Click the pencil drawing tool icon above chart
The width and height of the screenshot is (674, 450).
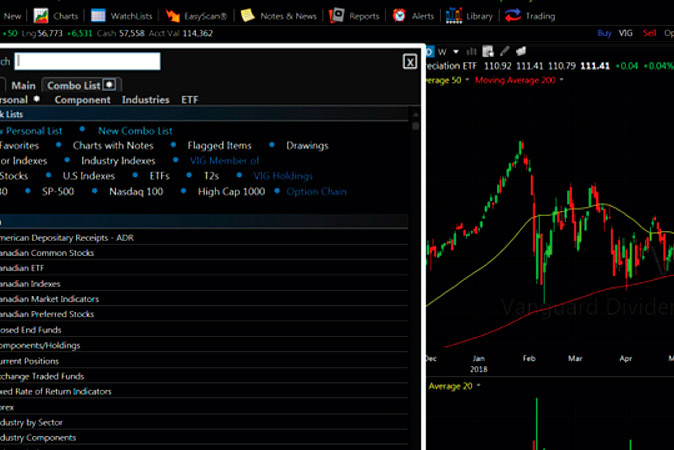[504, 51]
